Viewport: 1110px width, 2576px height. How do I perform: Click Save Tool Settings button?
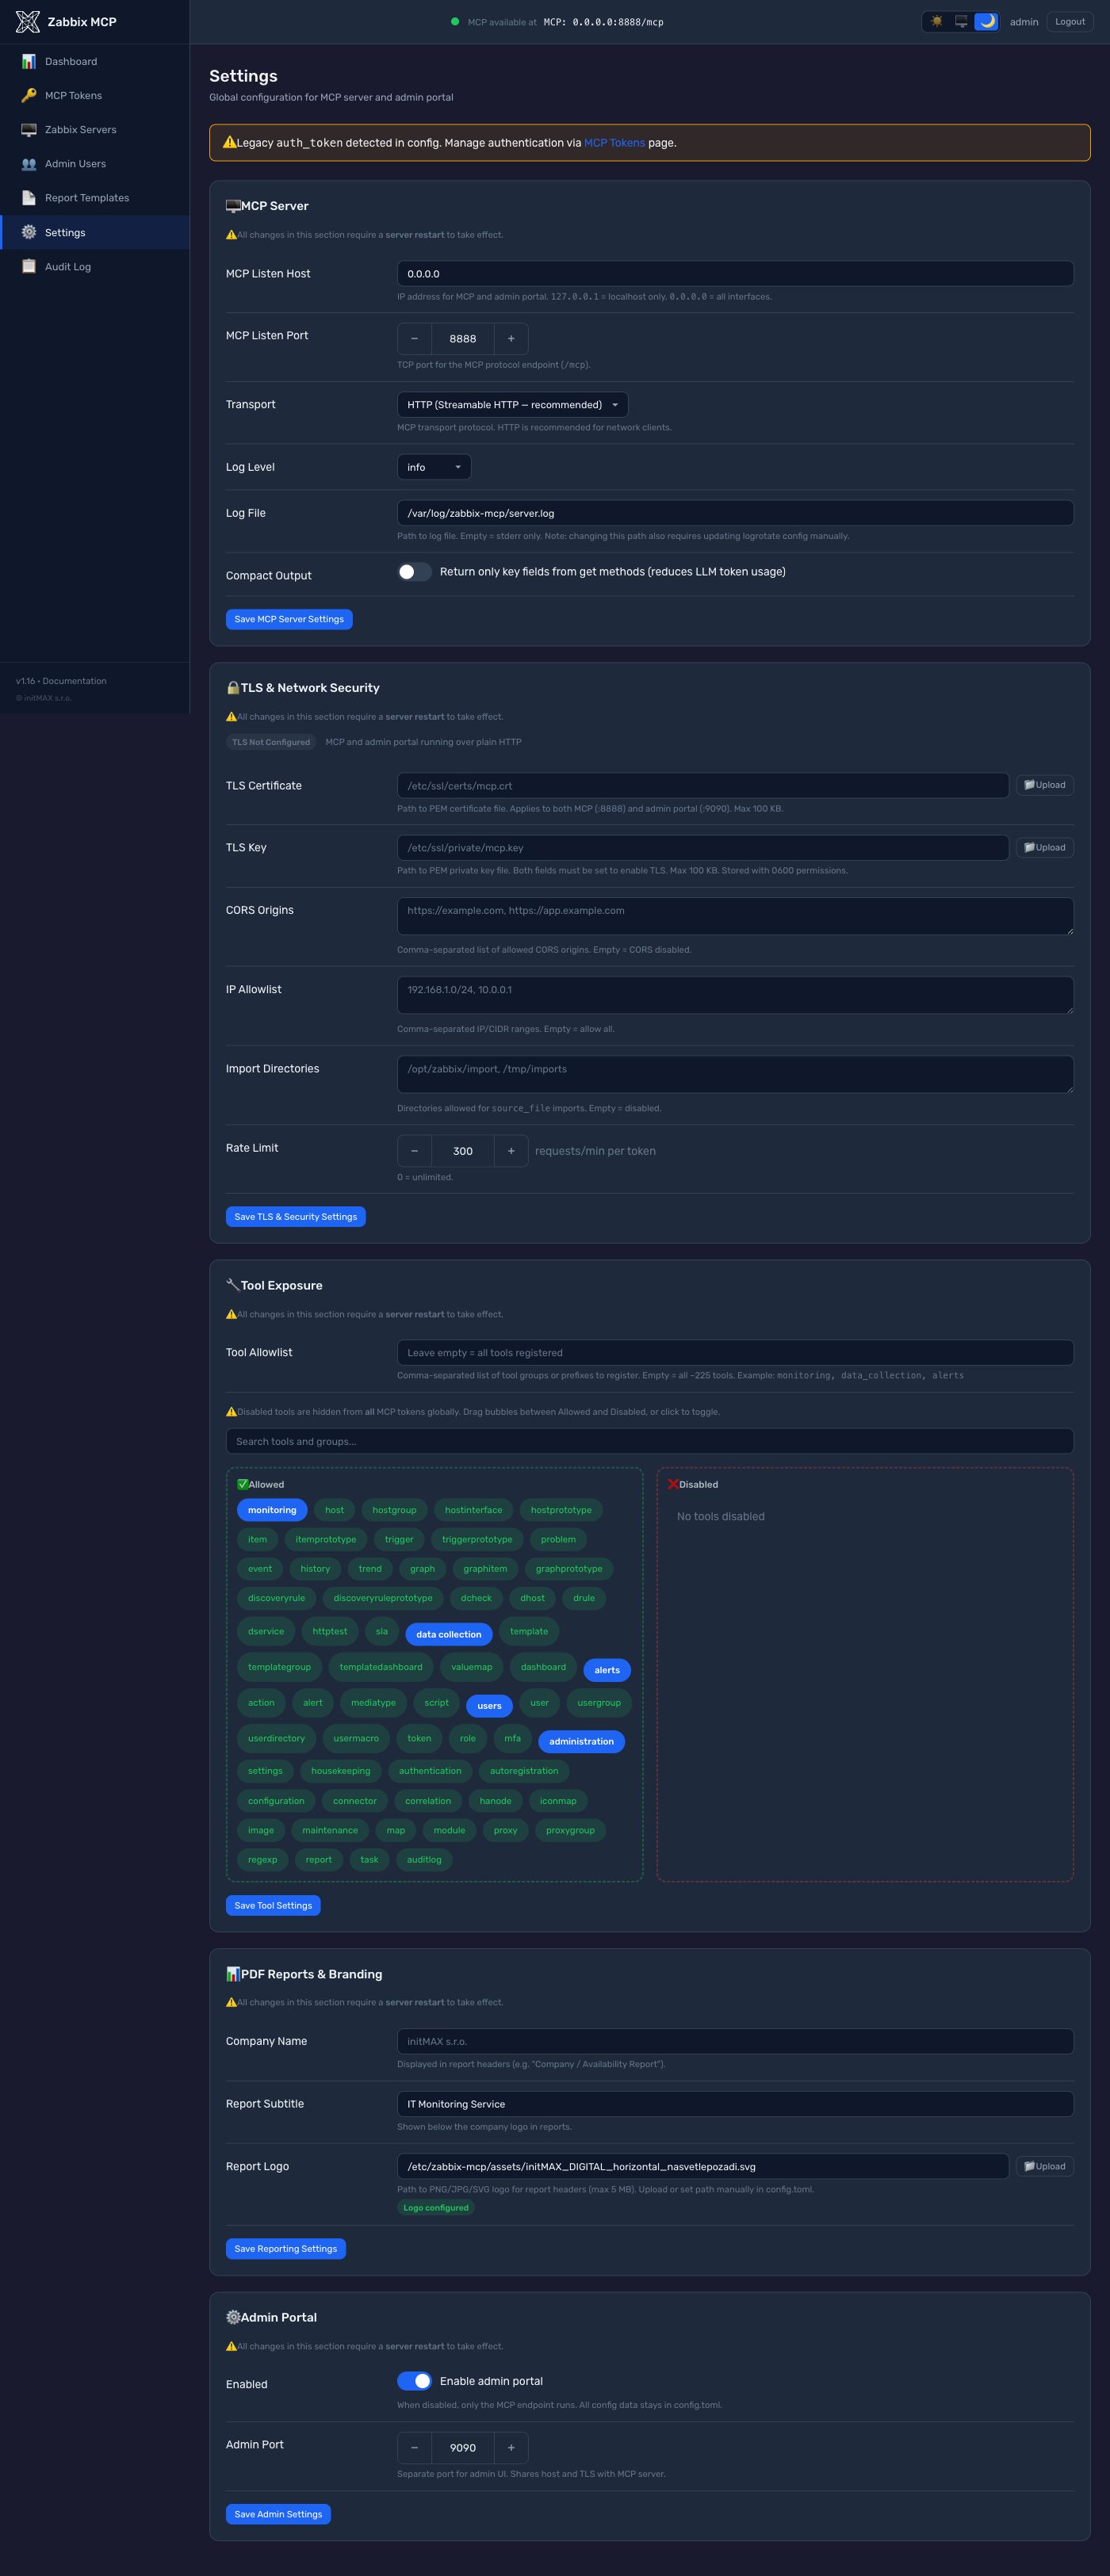[x=273, y=1906]
